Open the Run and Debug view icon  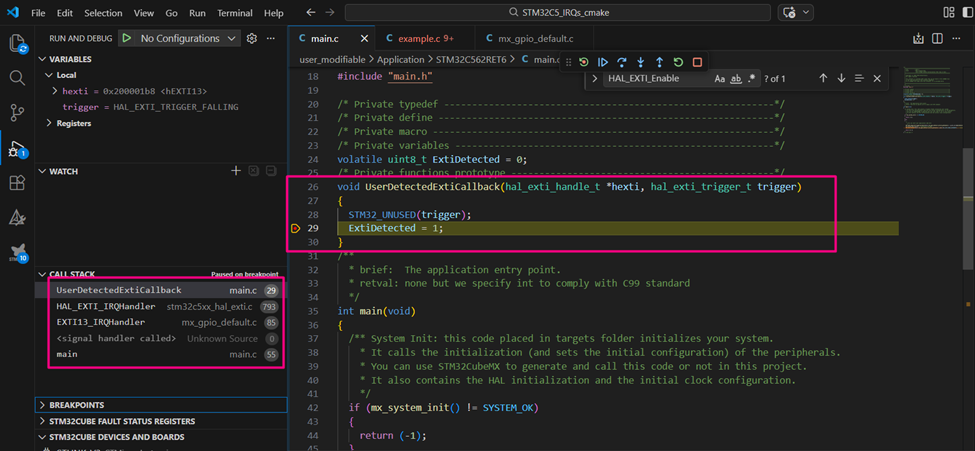[x=16, y=149]
